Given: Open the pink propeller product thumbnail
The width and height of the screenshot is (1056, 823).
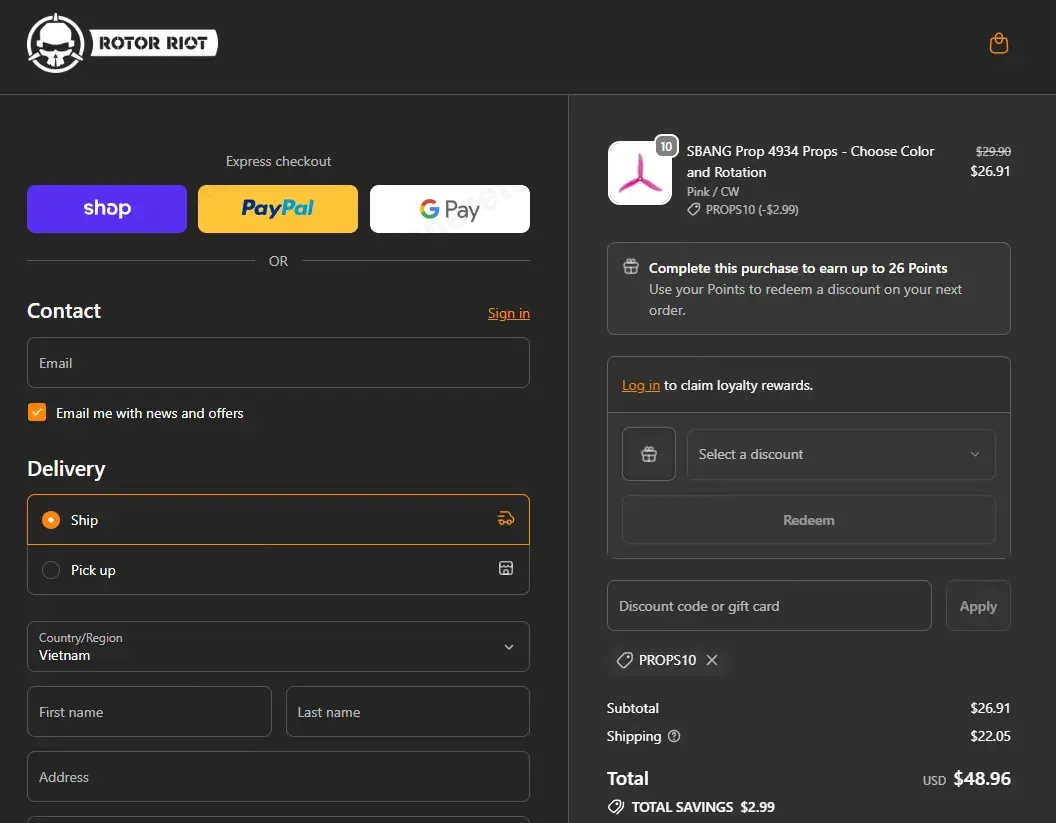Looking at the screenshot, I should click(x=640, y=173).
